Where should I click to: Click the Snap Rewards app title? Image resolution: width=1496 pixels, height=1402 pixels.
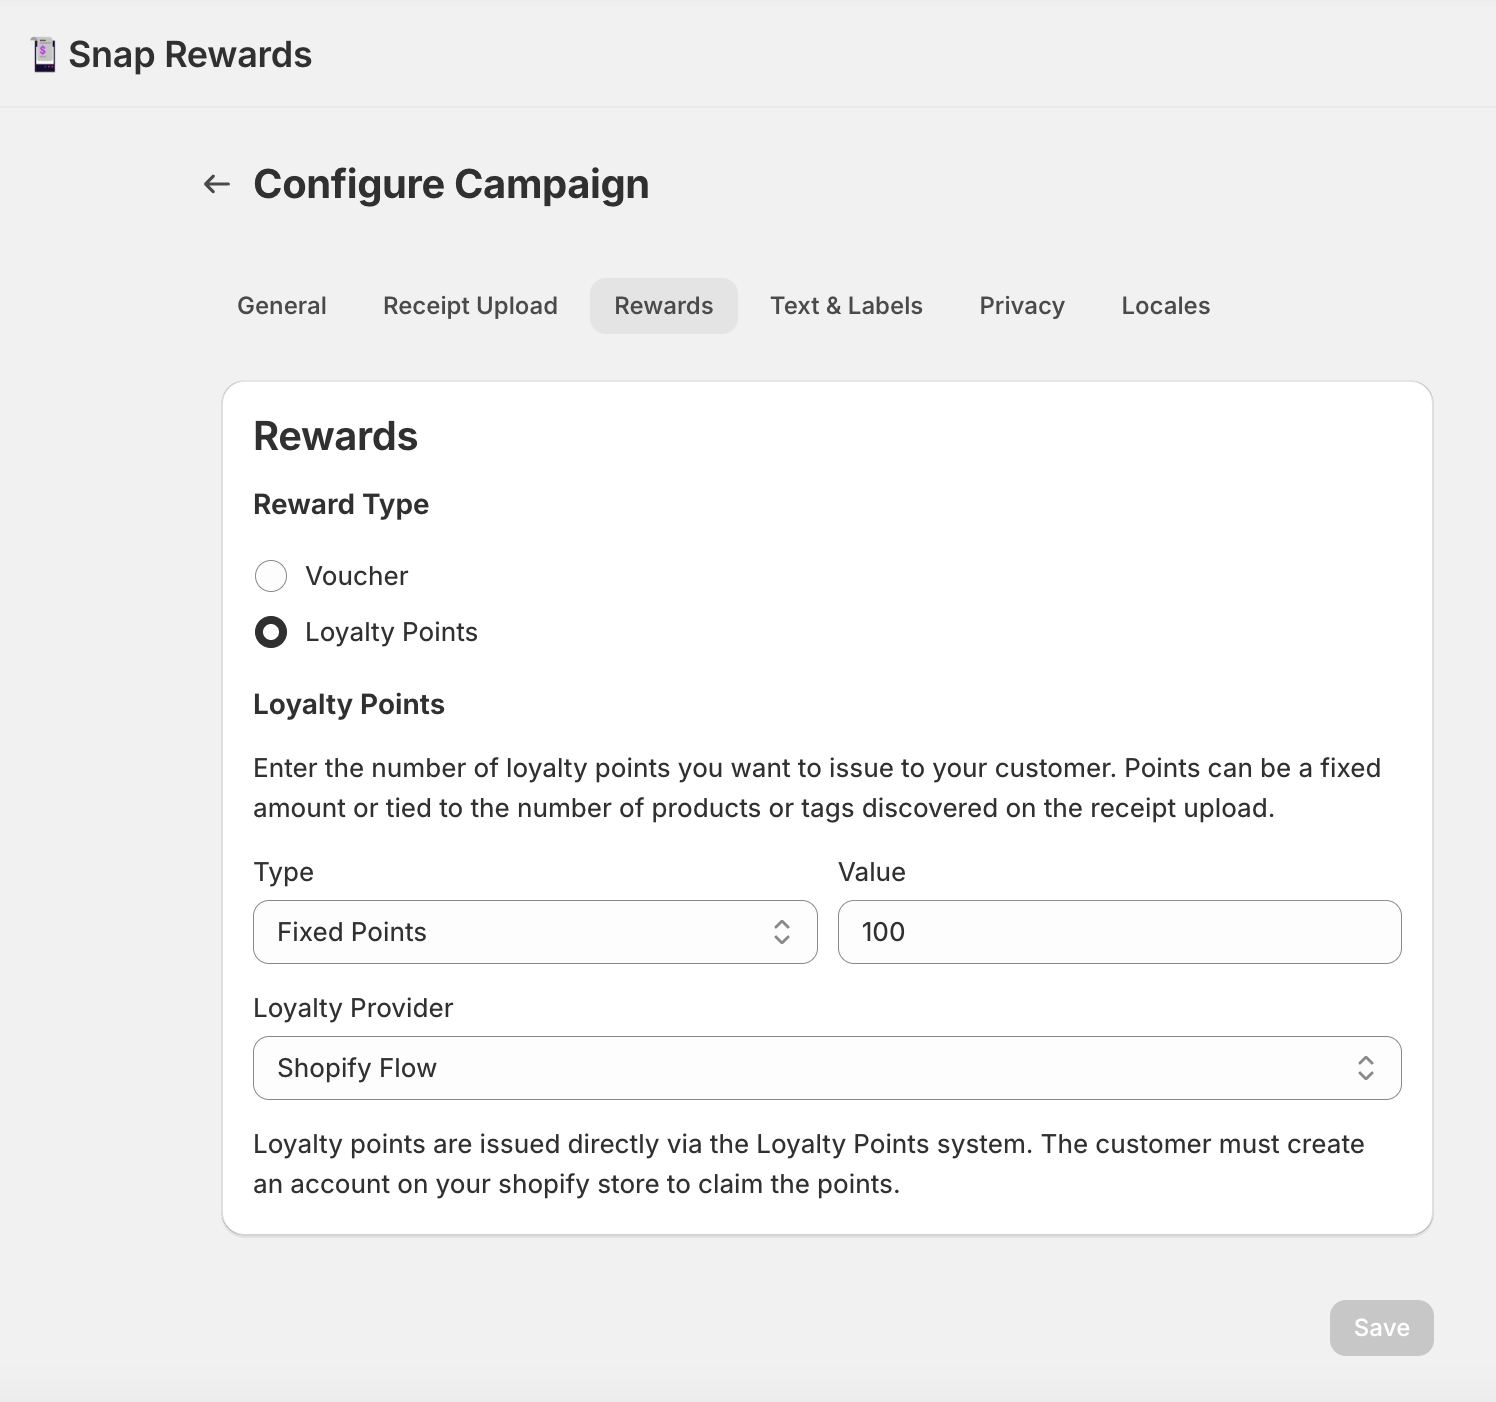click(190, 55)
